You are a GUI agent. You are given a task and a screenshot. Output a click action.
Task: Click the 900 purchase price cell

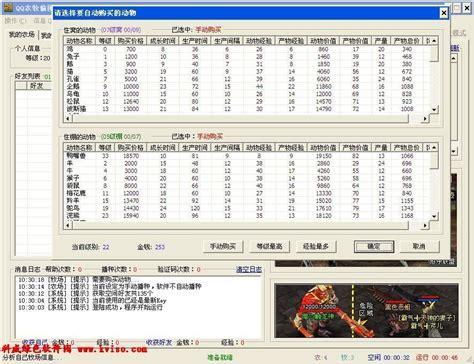tap(131, 64)
